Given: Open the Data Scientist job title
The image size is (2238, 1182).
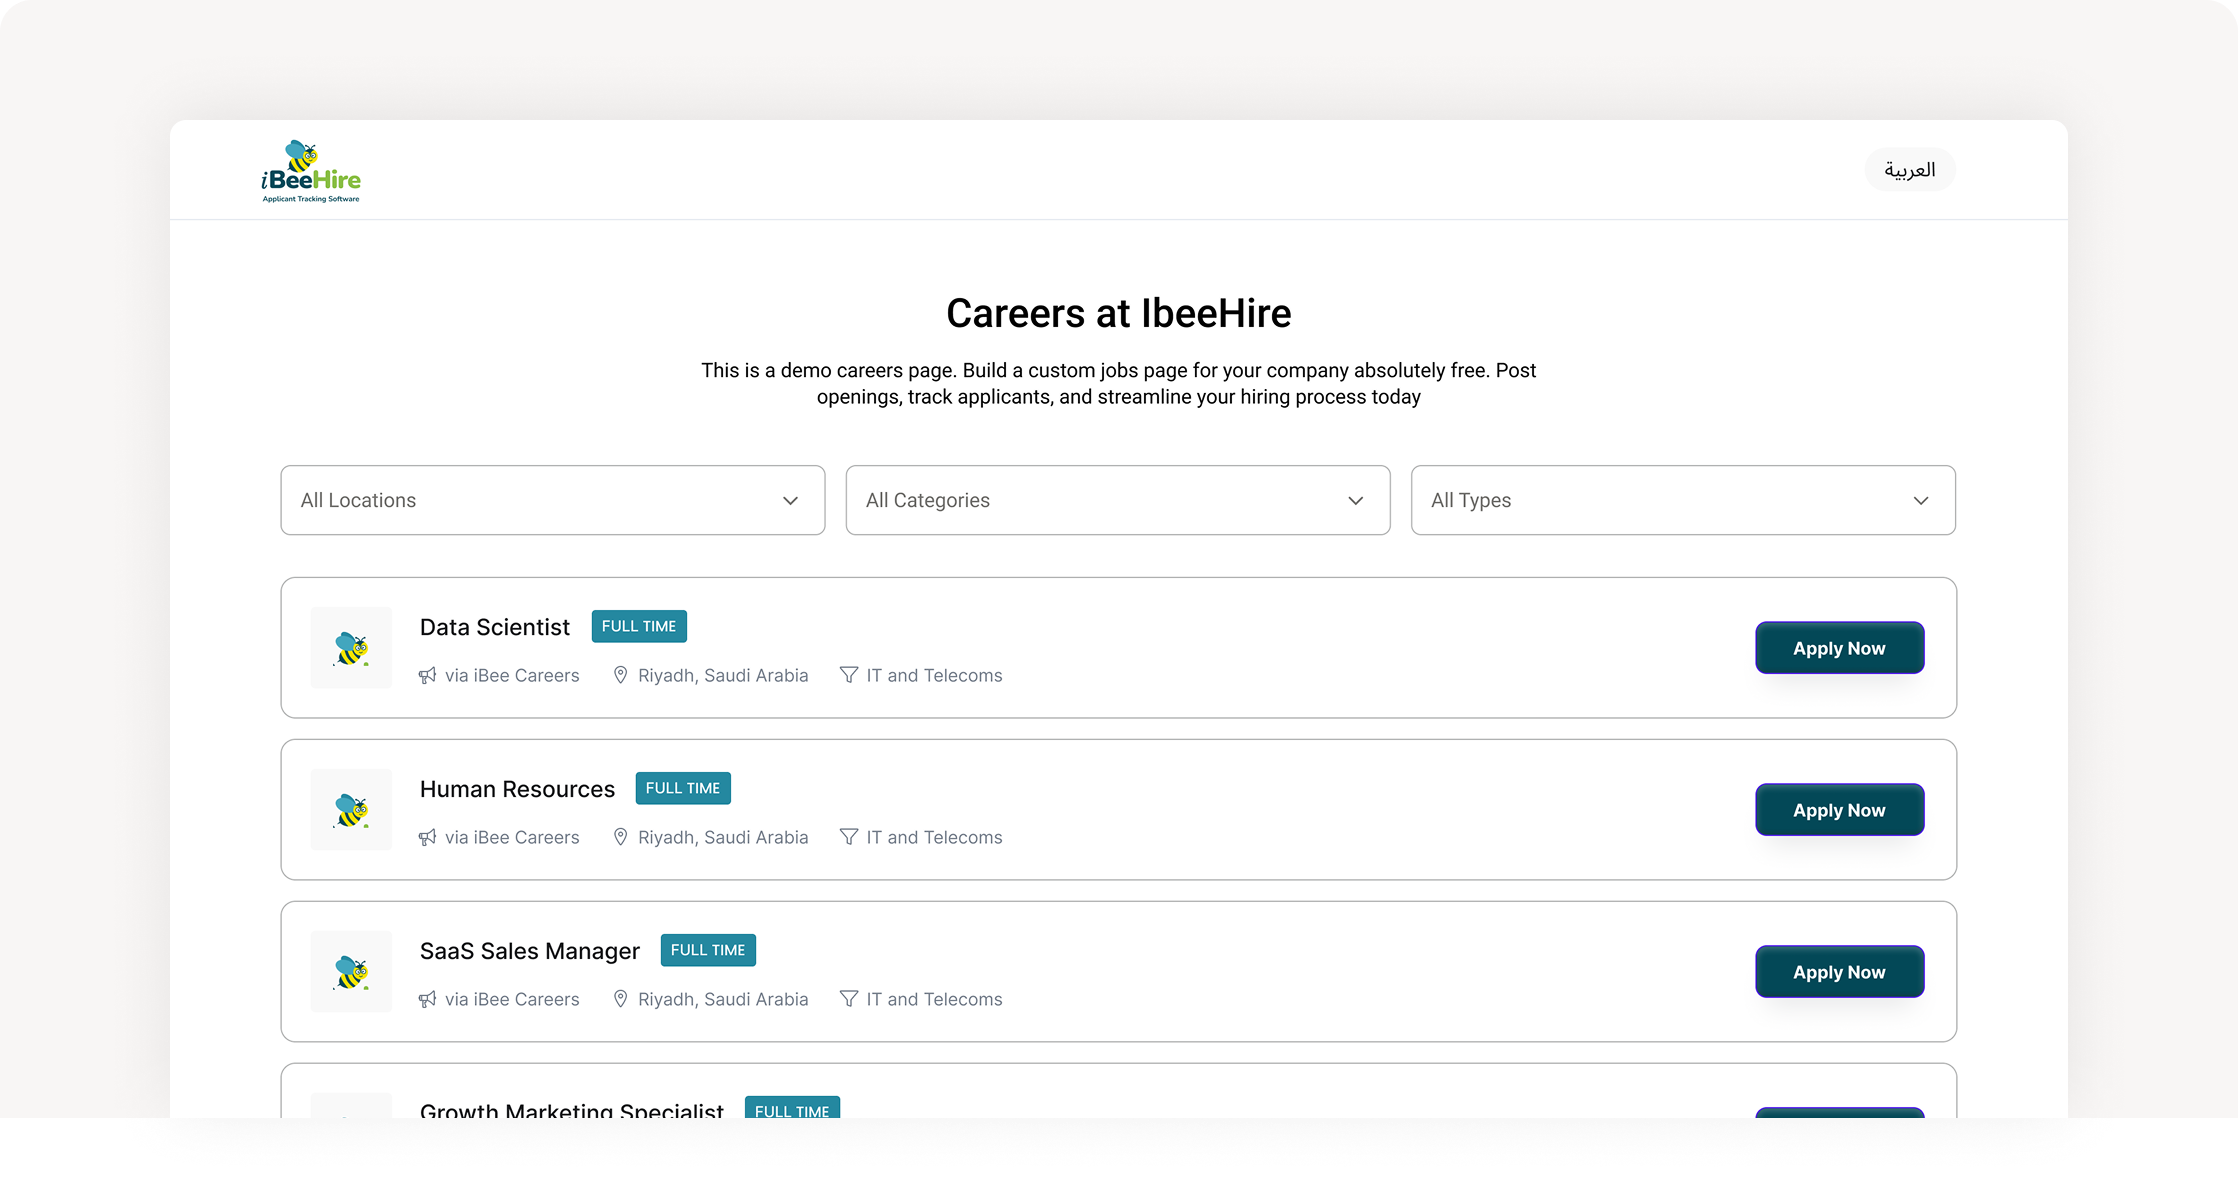Looking at the screenshot, I should pyautogui.click(x=494, y=627).
